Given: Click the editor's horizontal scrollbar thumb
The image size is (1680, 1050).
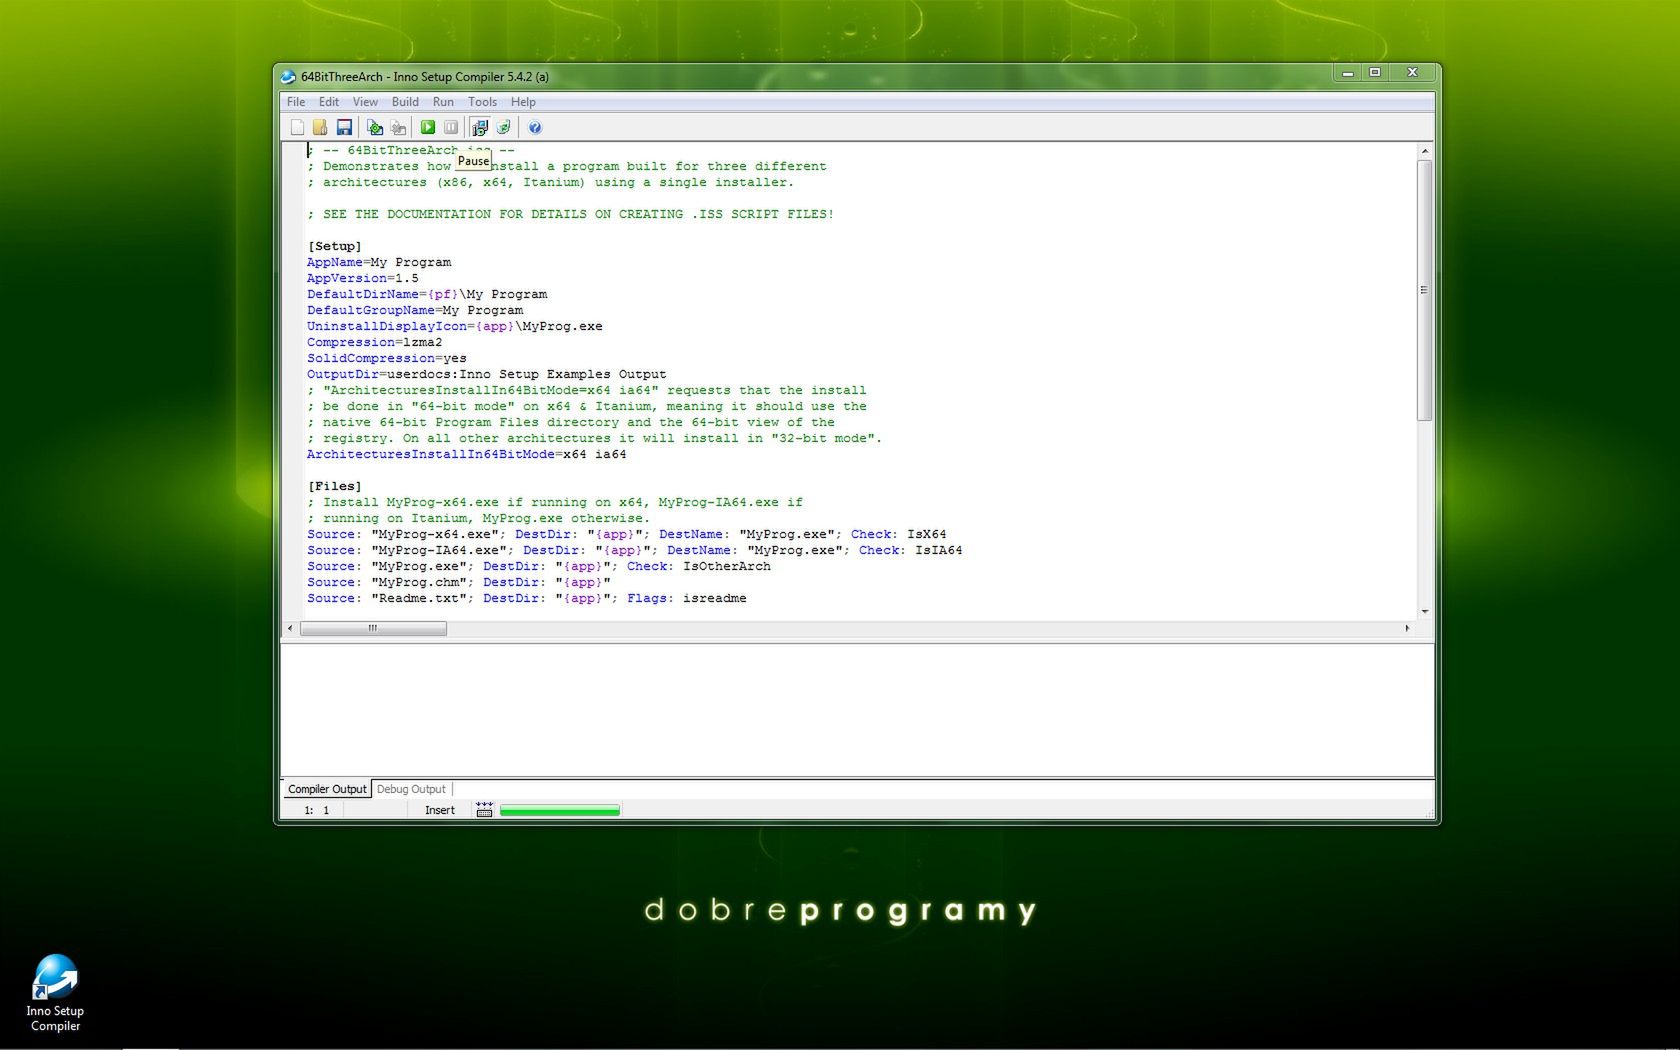Looking at the screenshot, I should pyautogui.click(x=373, y=628).
